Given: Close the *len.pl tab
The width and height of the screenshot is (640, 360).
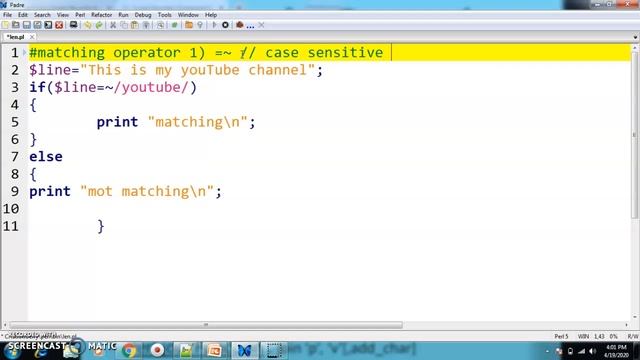Looking at the screenshot, I should (32, 37).
